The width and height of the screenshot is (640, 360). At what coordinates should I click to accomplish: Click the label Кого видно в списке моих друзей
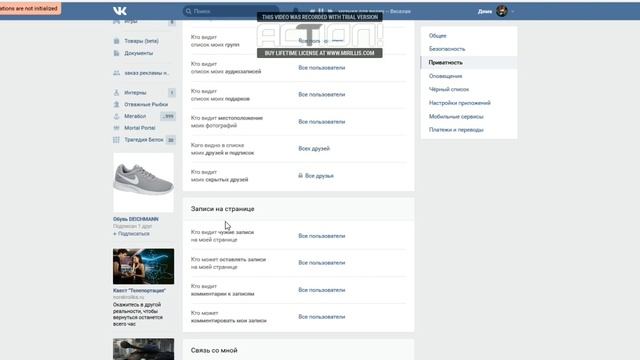pos(222,149)
